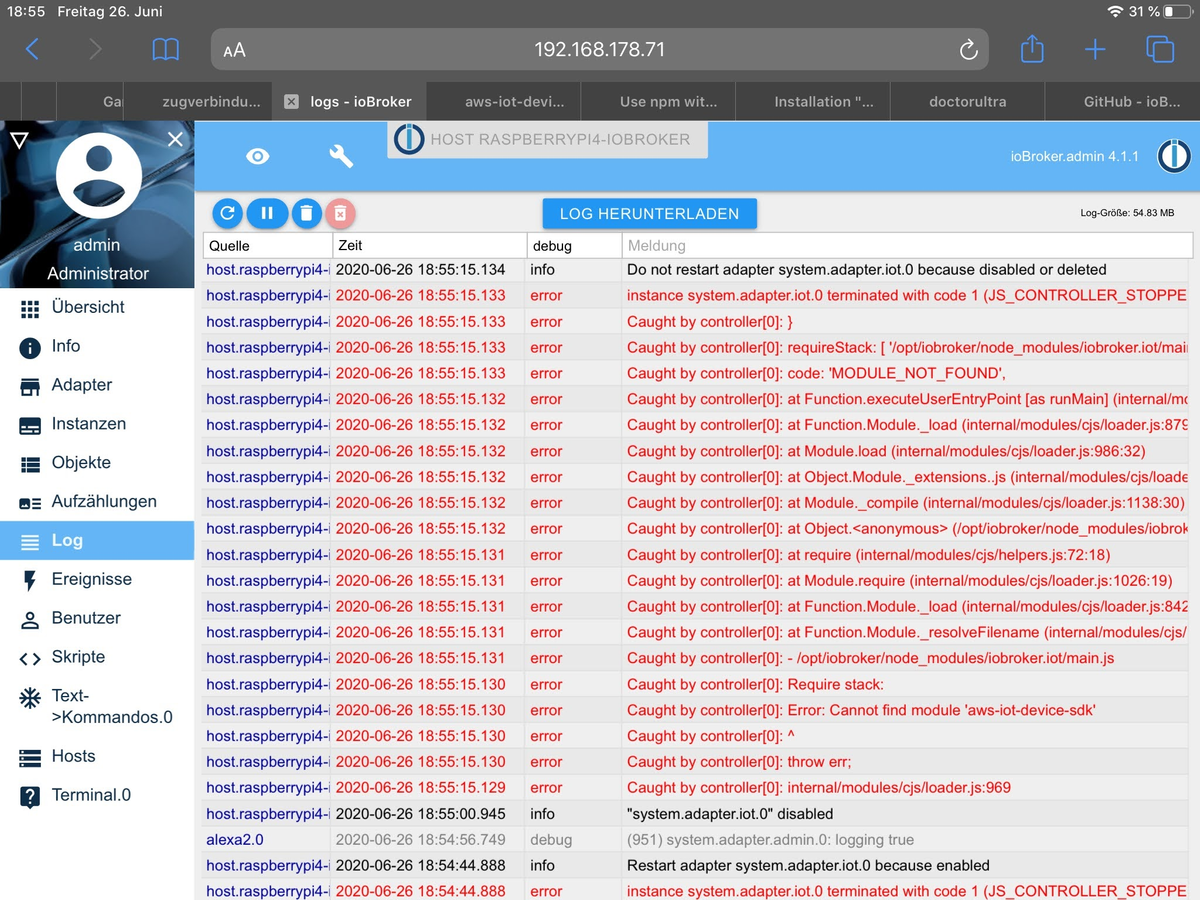Open Aufzählungen in sidebar
The height and width of the screenshot is (900, 1200).
(x=97, y=502)
